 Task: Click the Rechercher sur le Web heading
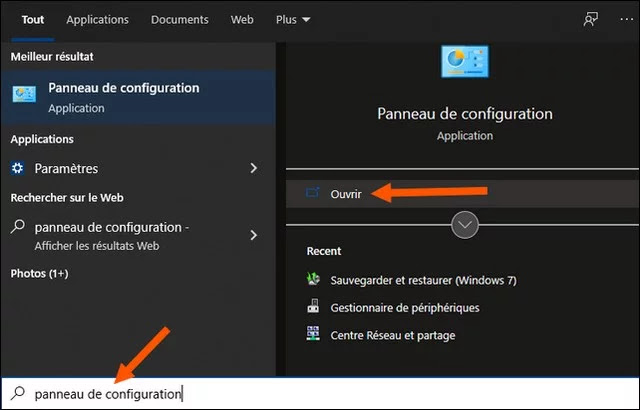pyautogui.click(x=67, y=197)
